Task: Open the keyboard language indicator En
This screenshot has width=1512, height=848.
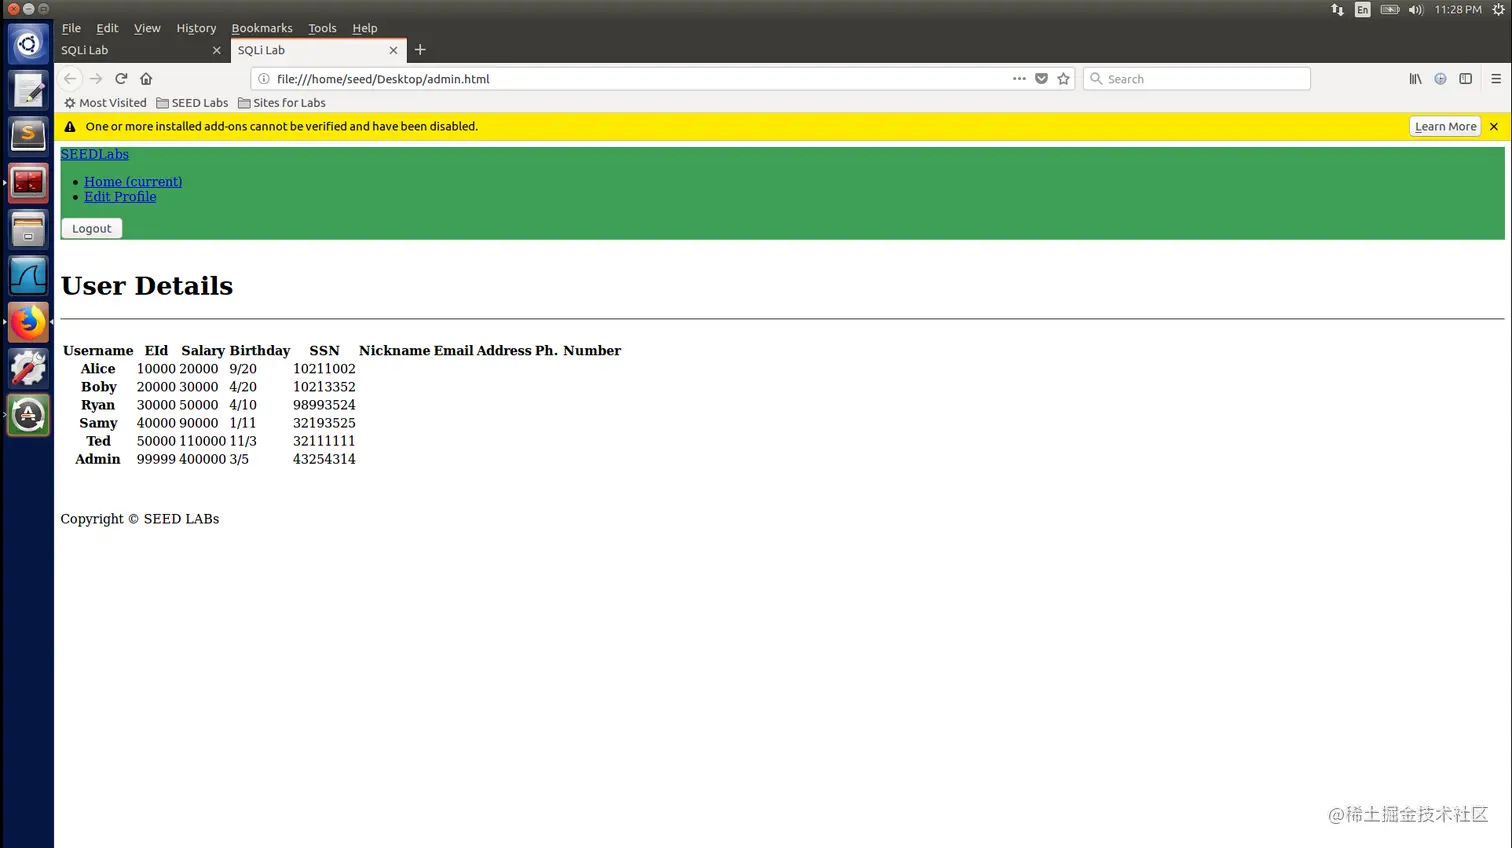Action: coord(1362,10)
